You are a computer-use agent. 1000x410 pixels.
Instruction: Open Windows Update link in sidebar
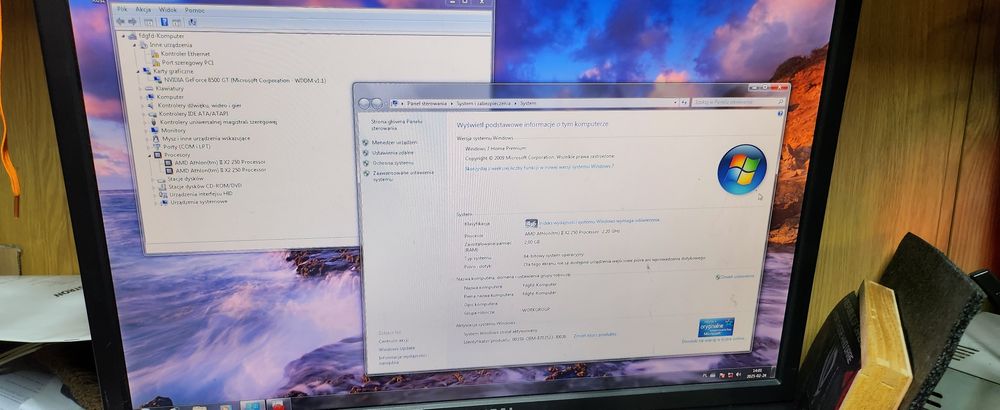(x=396, y=349)
